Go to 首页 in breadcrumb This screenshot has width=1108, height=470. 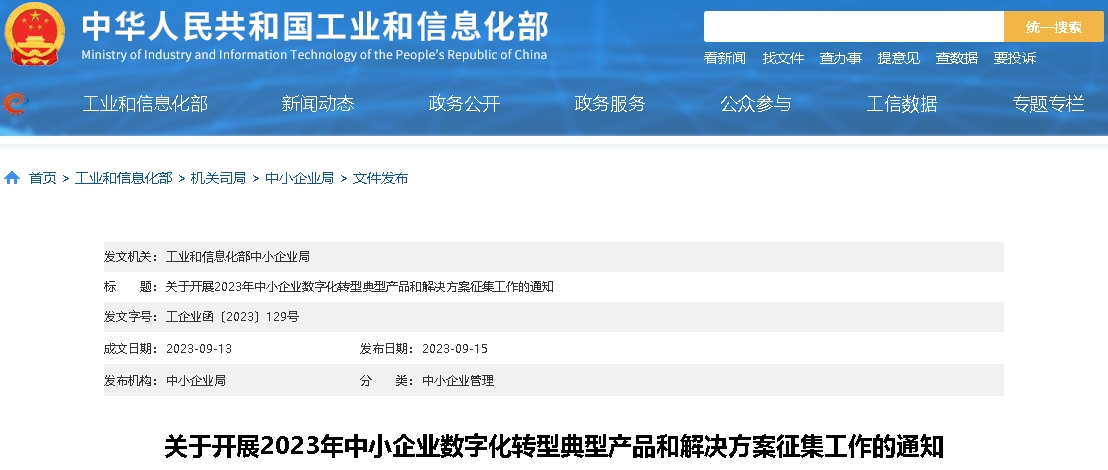[42, 178]
